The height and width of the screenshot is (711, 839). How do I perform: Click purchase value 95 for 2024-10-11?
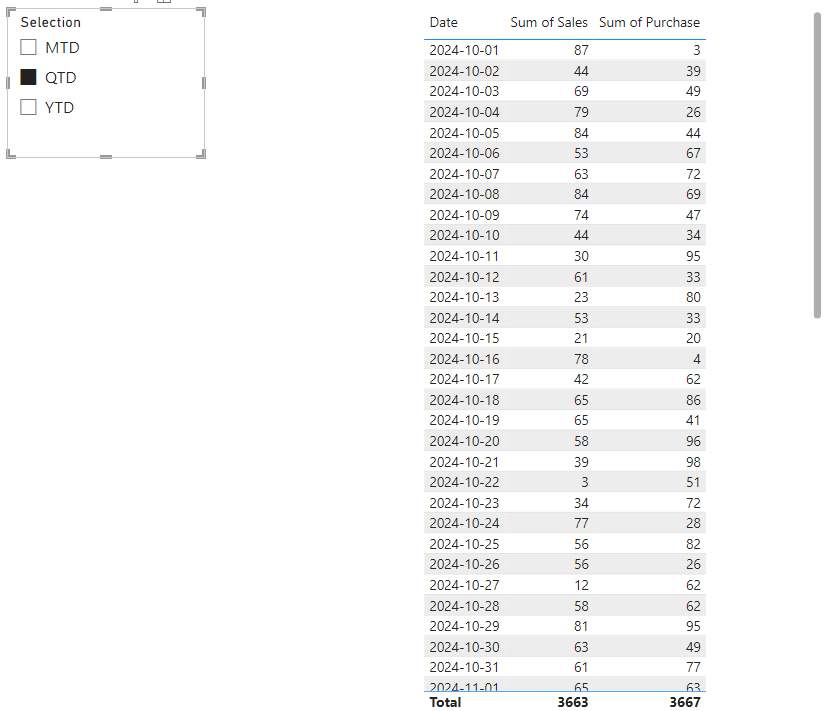point(693,256)
